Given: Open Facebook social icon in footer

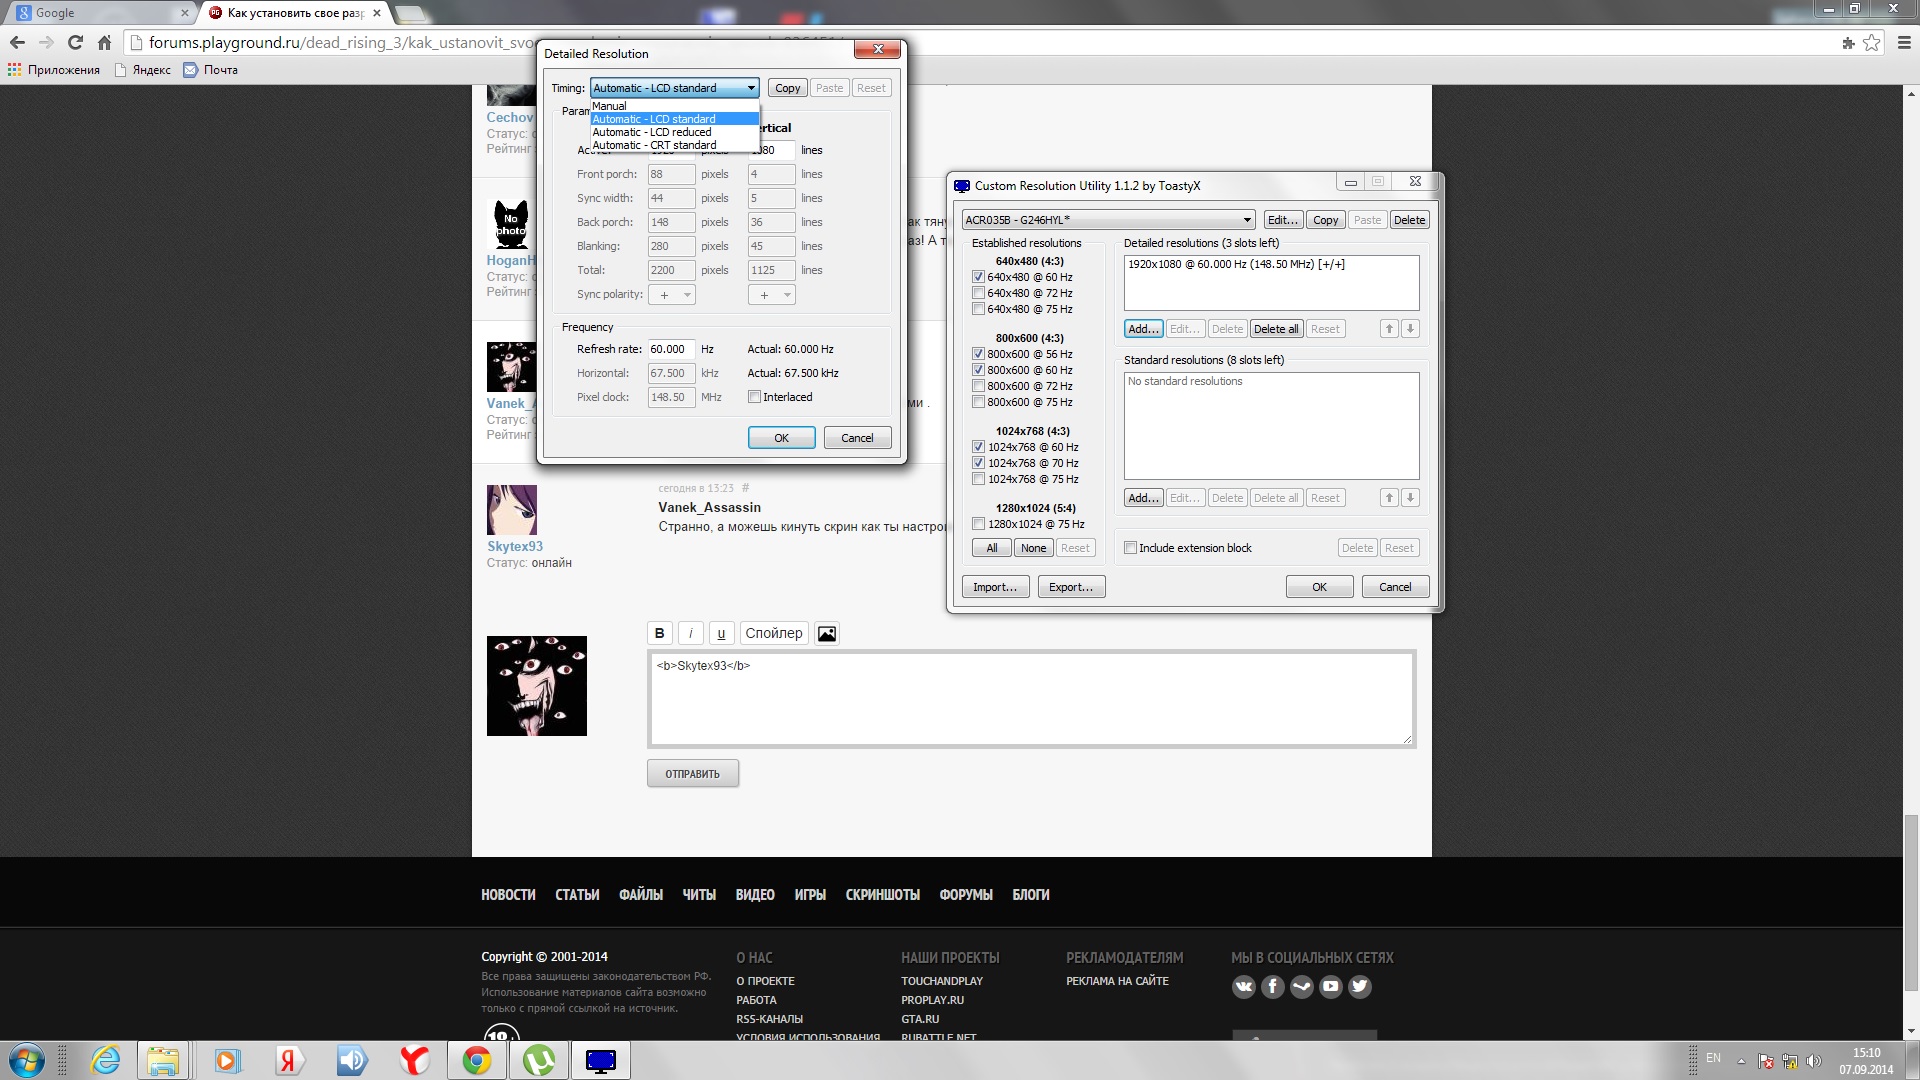Looking at the screenshot, I should (1272, 987).
